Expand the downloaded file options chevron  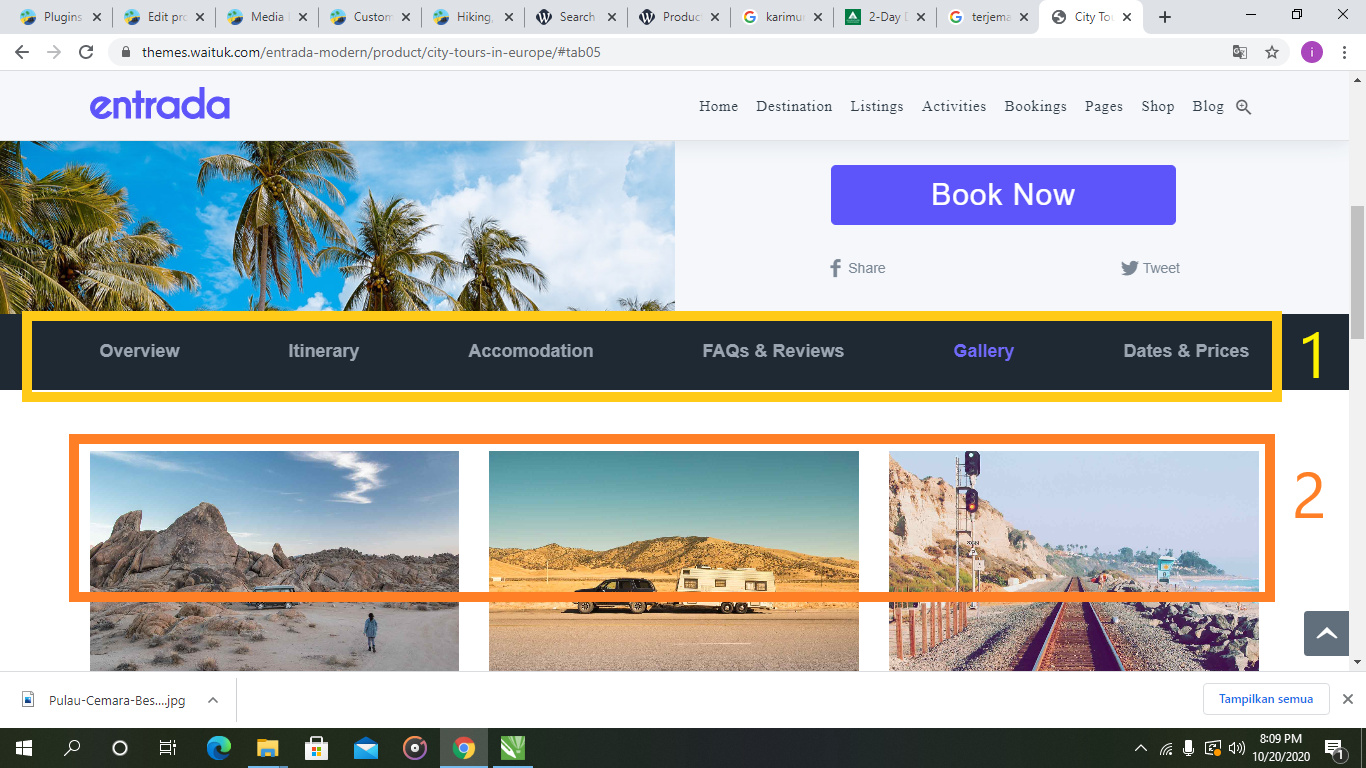[213, 700]
